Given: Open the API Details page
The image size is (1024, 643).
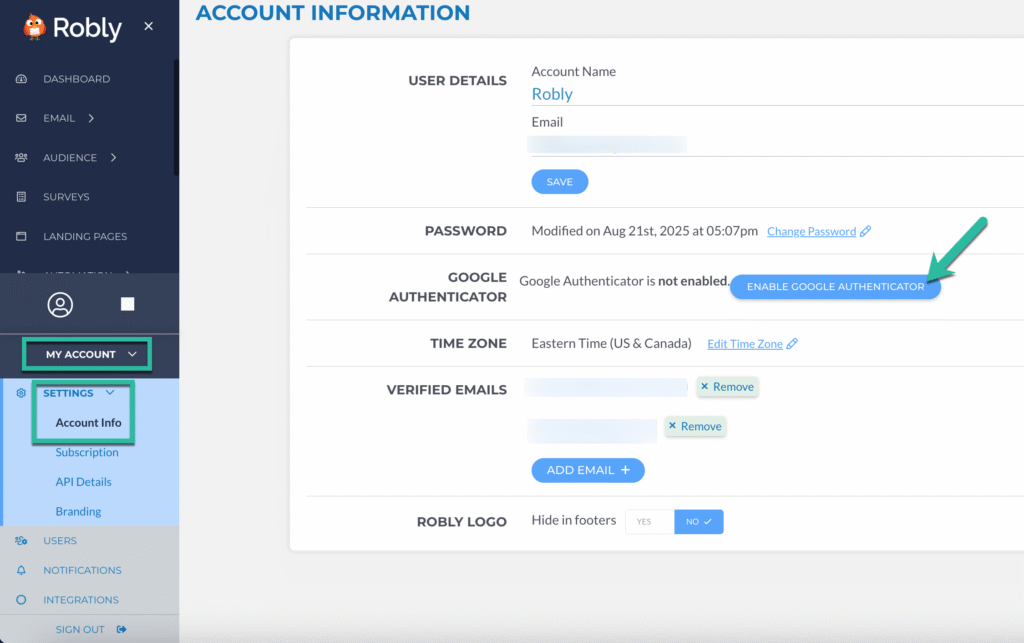Looking at the screenshot, I should [83, 482].
